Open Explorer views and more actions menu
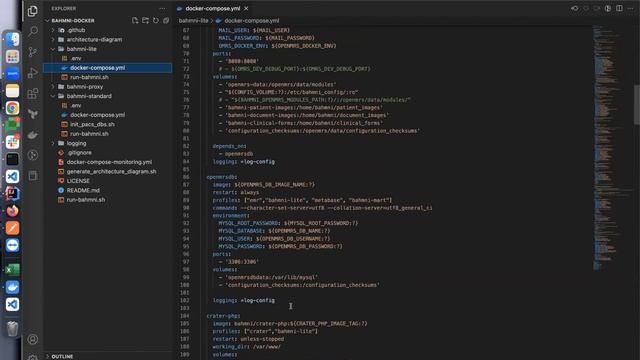Screen dimensions: 640x360 (x=162, y=8)
